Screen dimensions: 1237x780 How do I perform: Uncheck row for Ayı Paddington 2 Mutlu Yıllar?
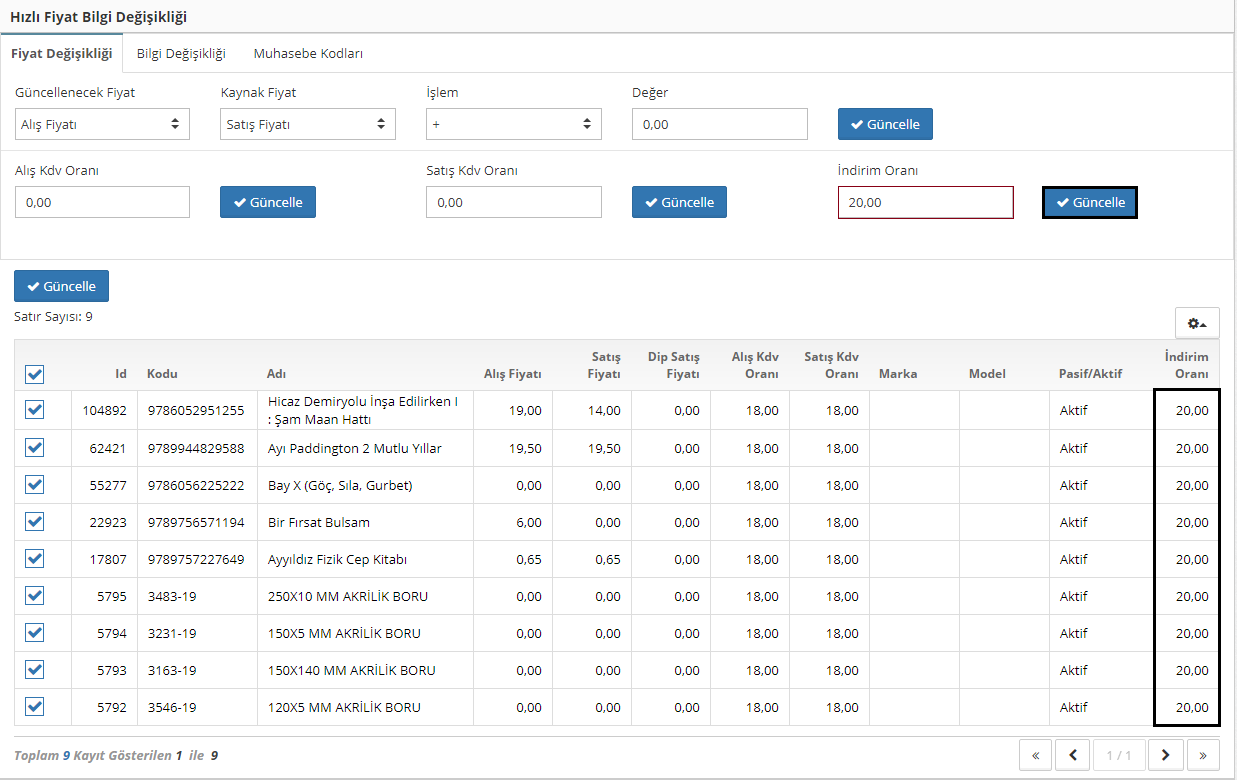pyautogui.click(x=35, y=448)
